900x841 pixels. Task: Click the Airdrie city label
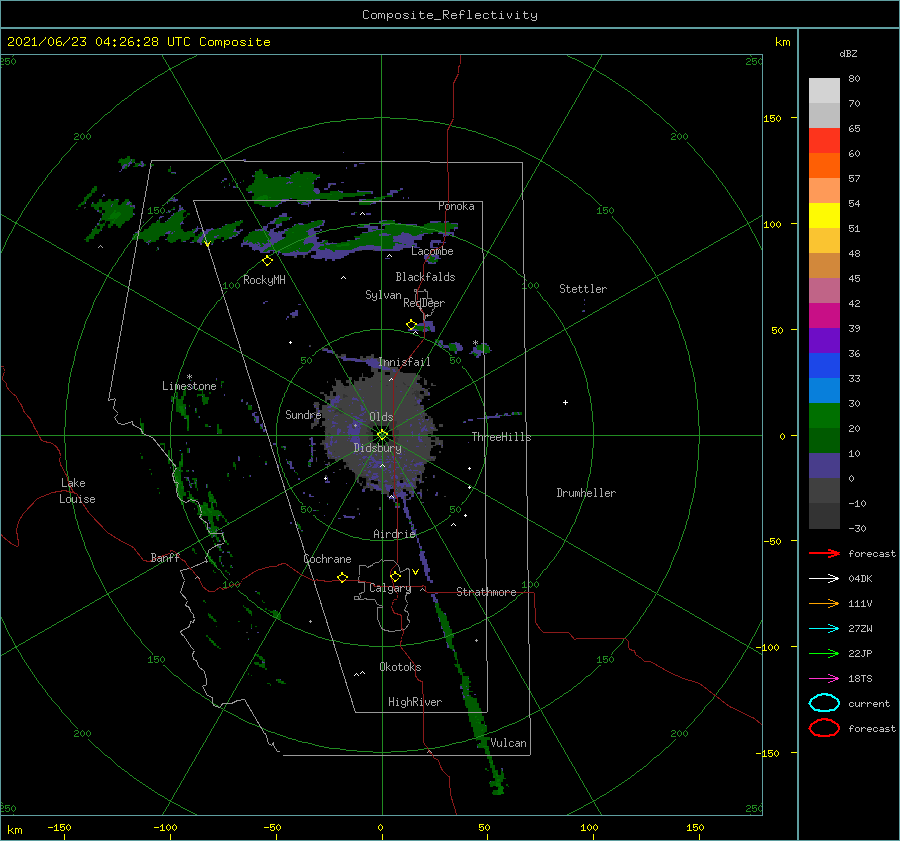click(394, 534)
